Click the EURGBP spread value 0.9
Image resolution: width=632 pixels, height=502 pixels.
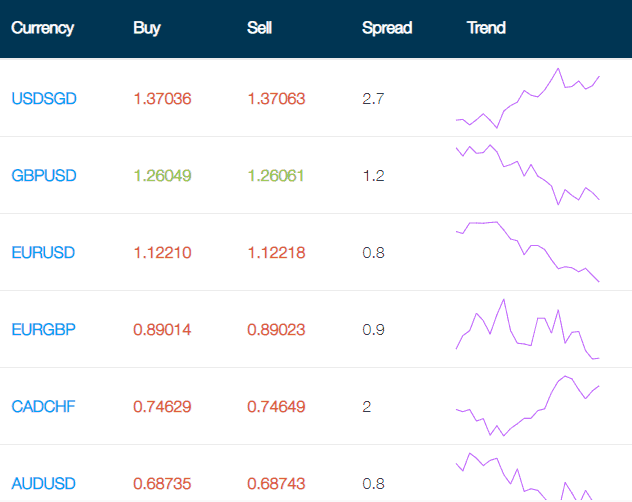click(373, 330)
